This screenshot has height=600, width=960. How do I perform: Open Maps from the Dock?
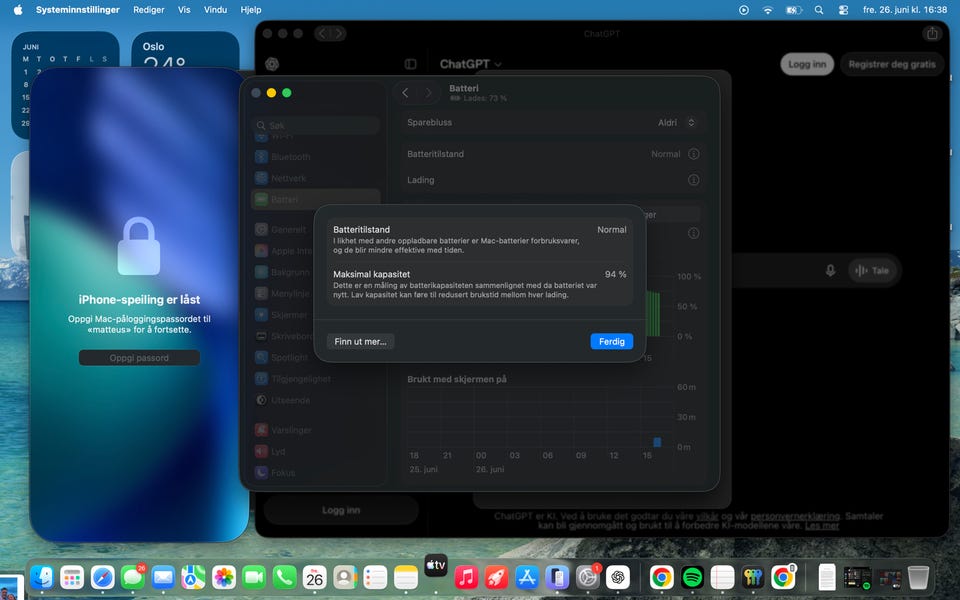tap(193, 577)
